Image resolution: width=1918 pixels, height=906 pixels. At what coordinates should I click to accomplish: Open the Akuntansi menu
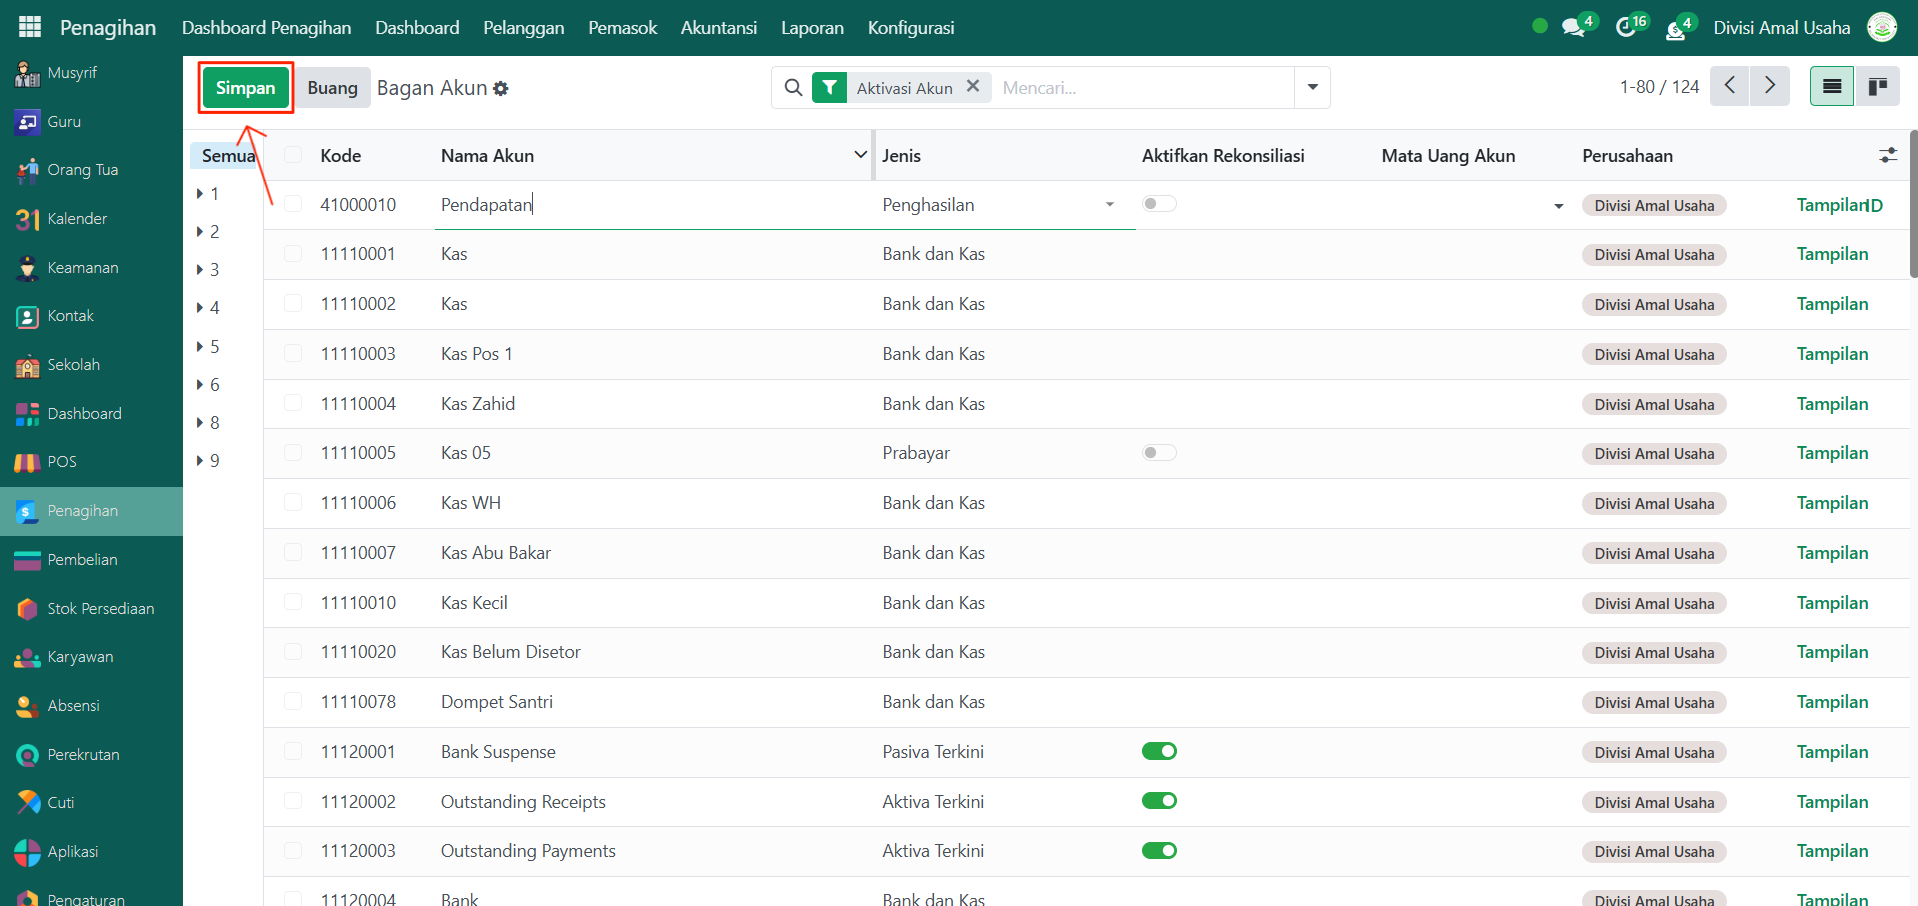718,27
